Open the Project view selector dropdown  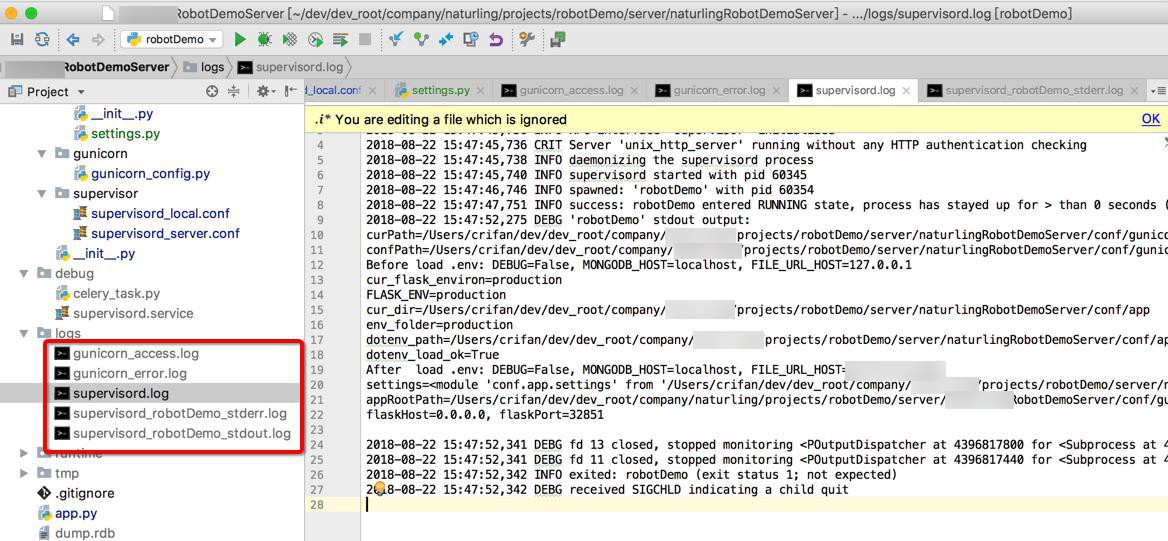point(48,92)
